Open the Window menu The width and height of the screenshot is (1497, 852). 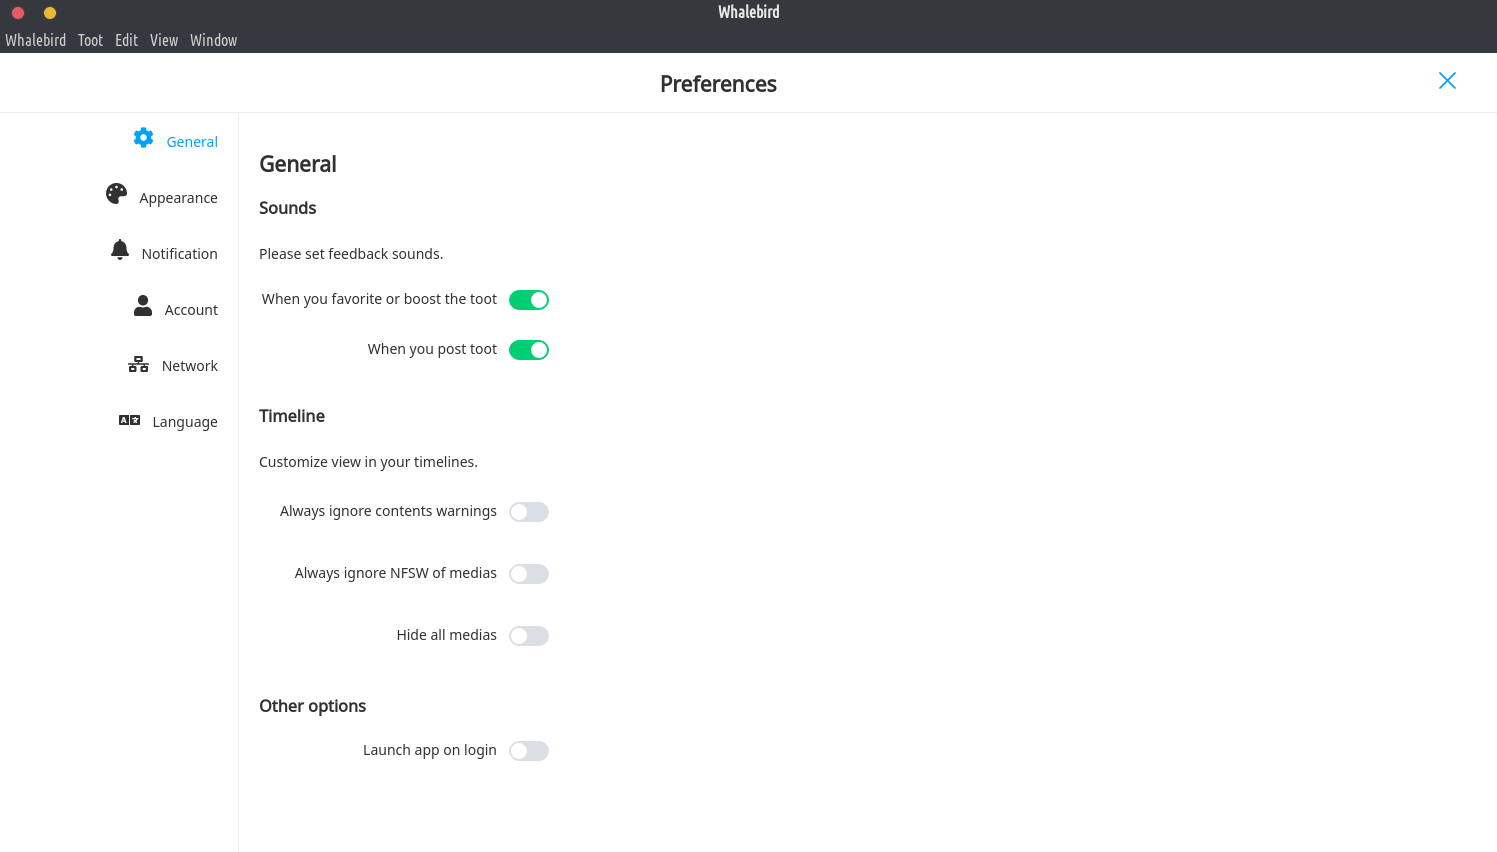click(x=214, y=40)
